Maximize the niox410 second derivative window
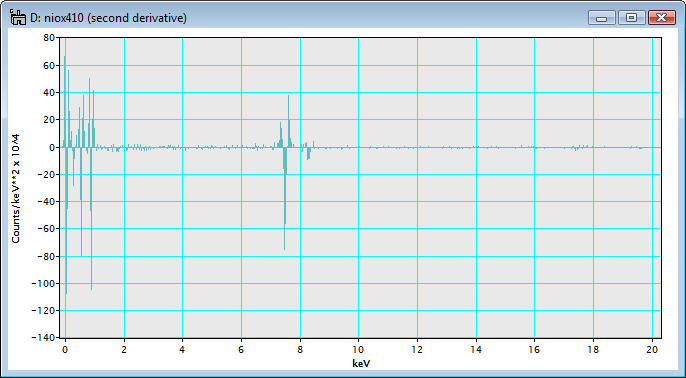The image size is (686, 378). click(x=631, y=18)
